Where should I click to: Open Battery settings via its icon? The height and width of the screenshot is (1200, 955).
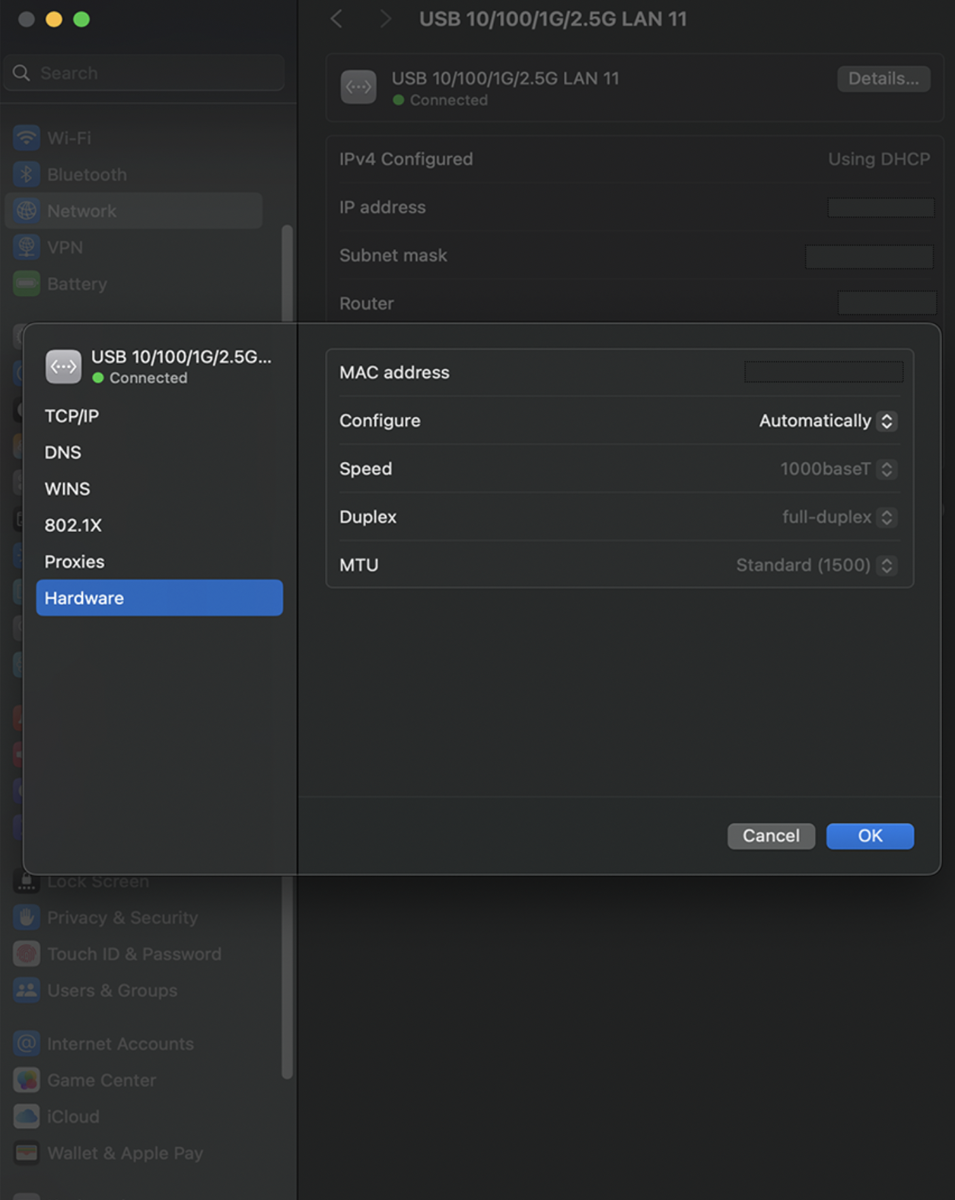(x=26, y=284)
